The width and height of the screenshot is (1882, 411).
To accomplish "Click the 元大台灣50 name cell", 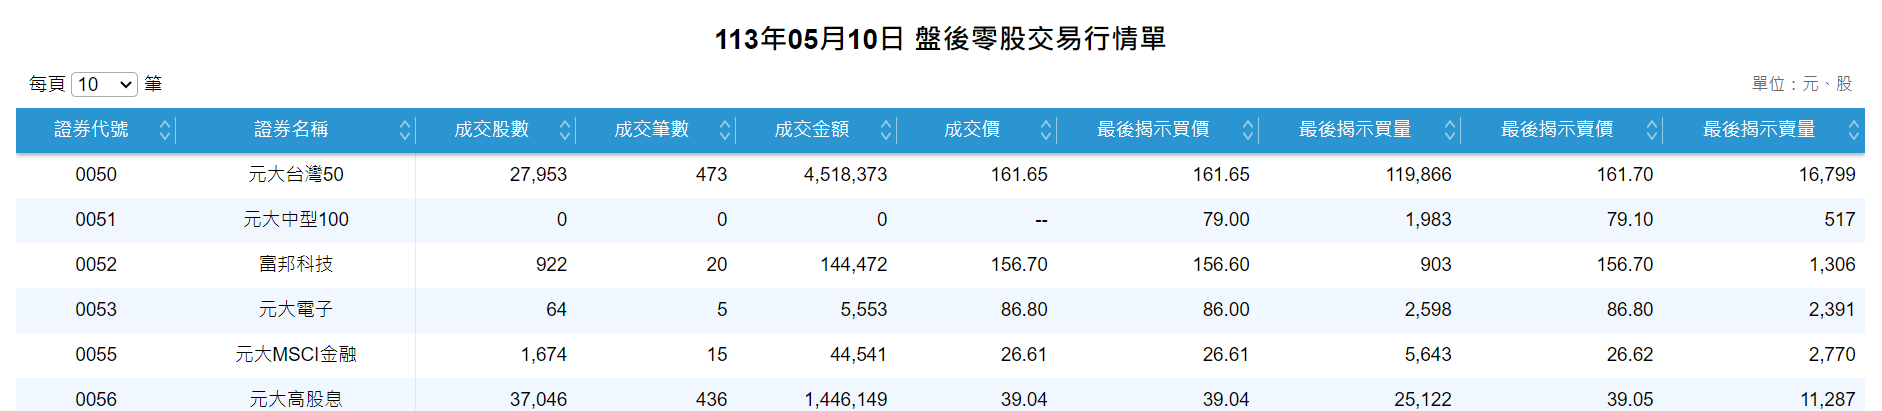I will point(296,175).
